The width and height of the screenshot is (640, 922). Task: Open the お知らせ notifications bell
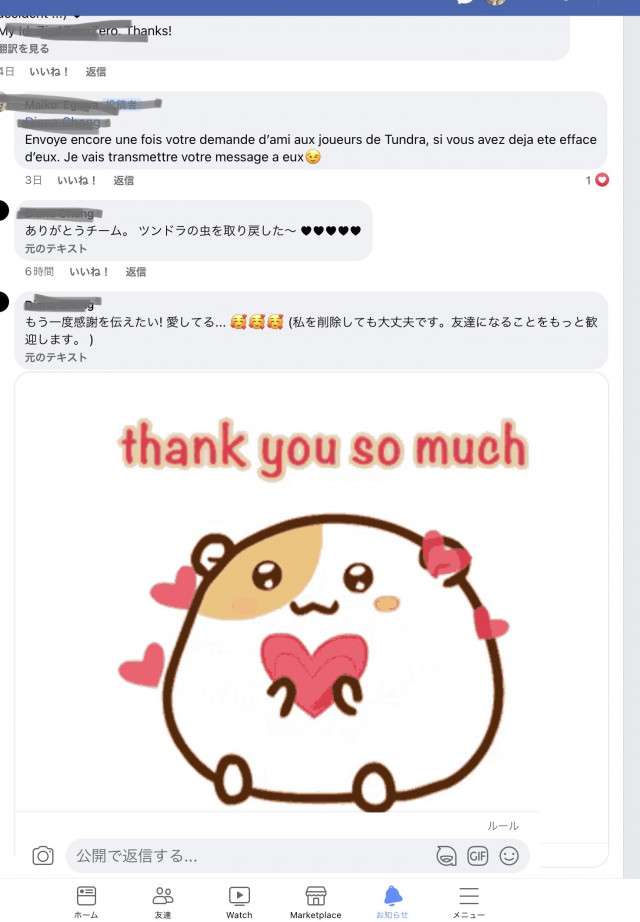click(x=392, y=901)
